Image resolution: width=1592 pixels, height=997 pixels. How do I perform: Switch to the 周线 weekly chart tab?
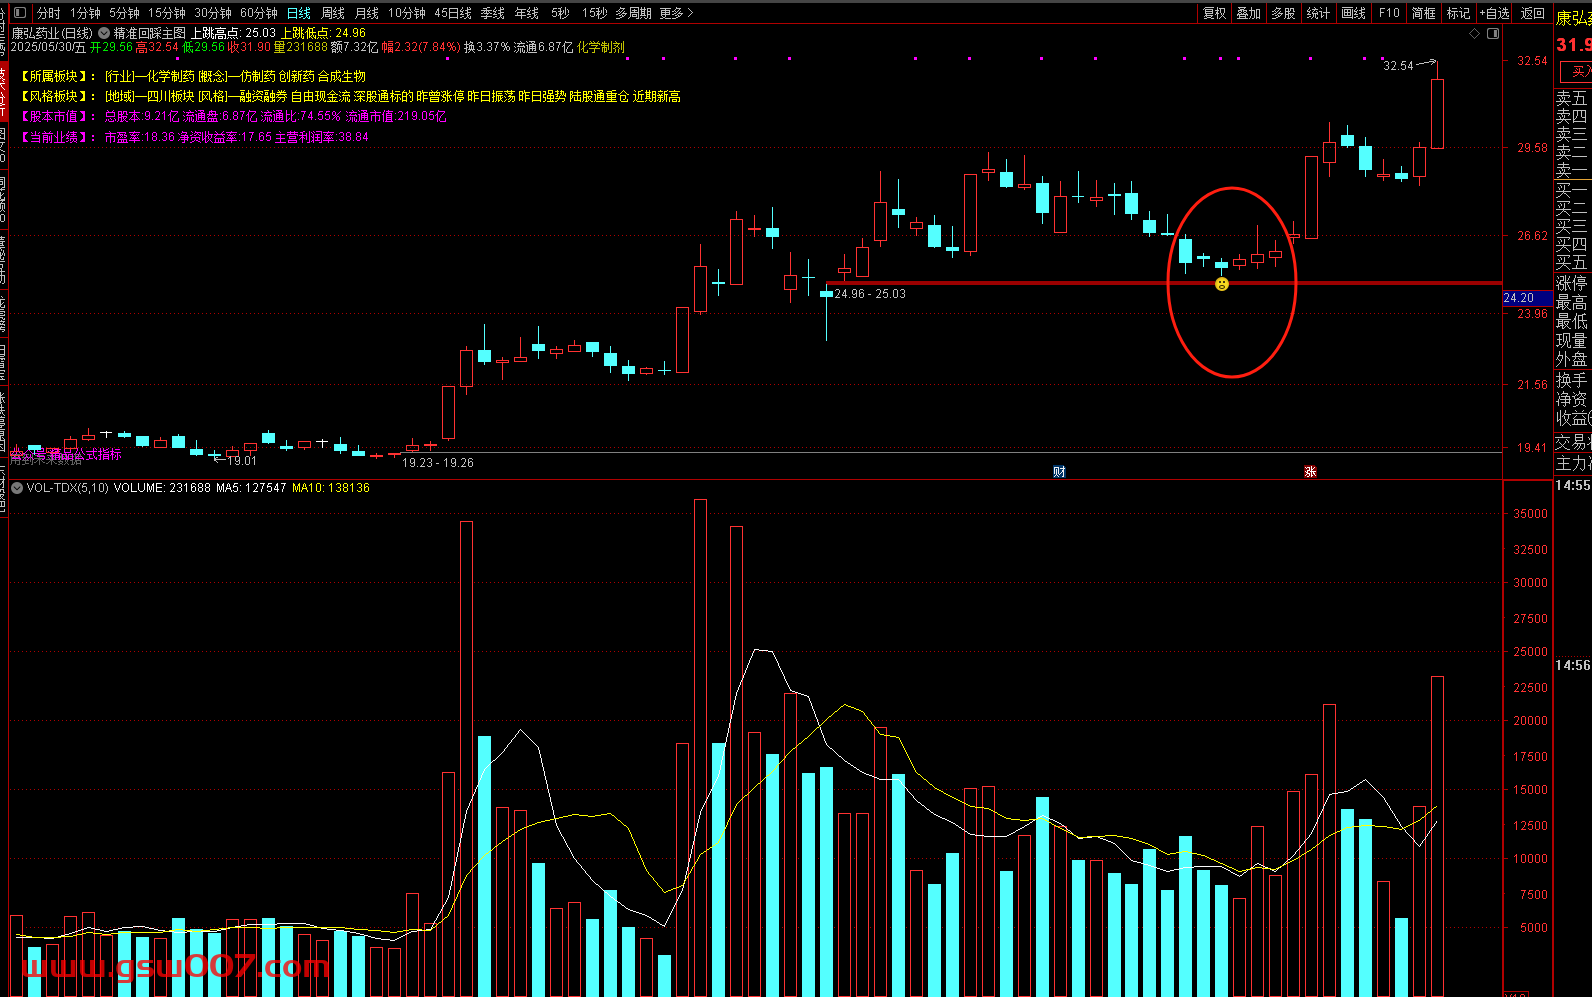(333, 13)
